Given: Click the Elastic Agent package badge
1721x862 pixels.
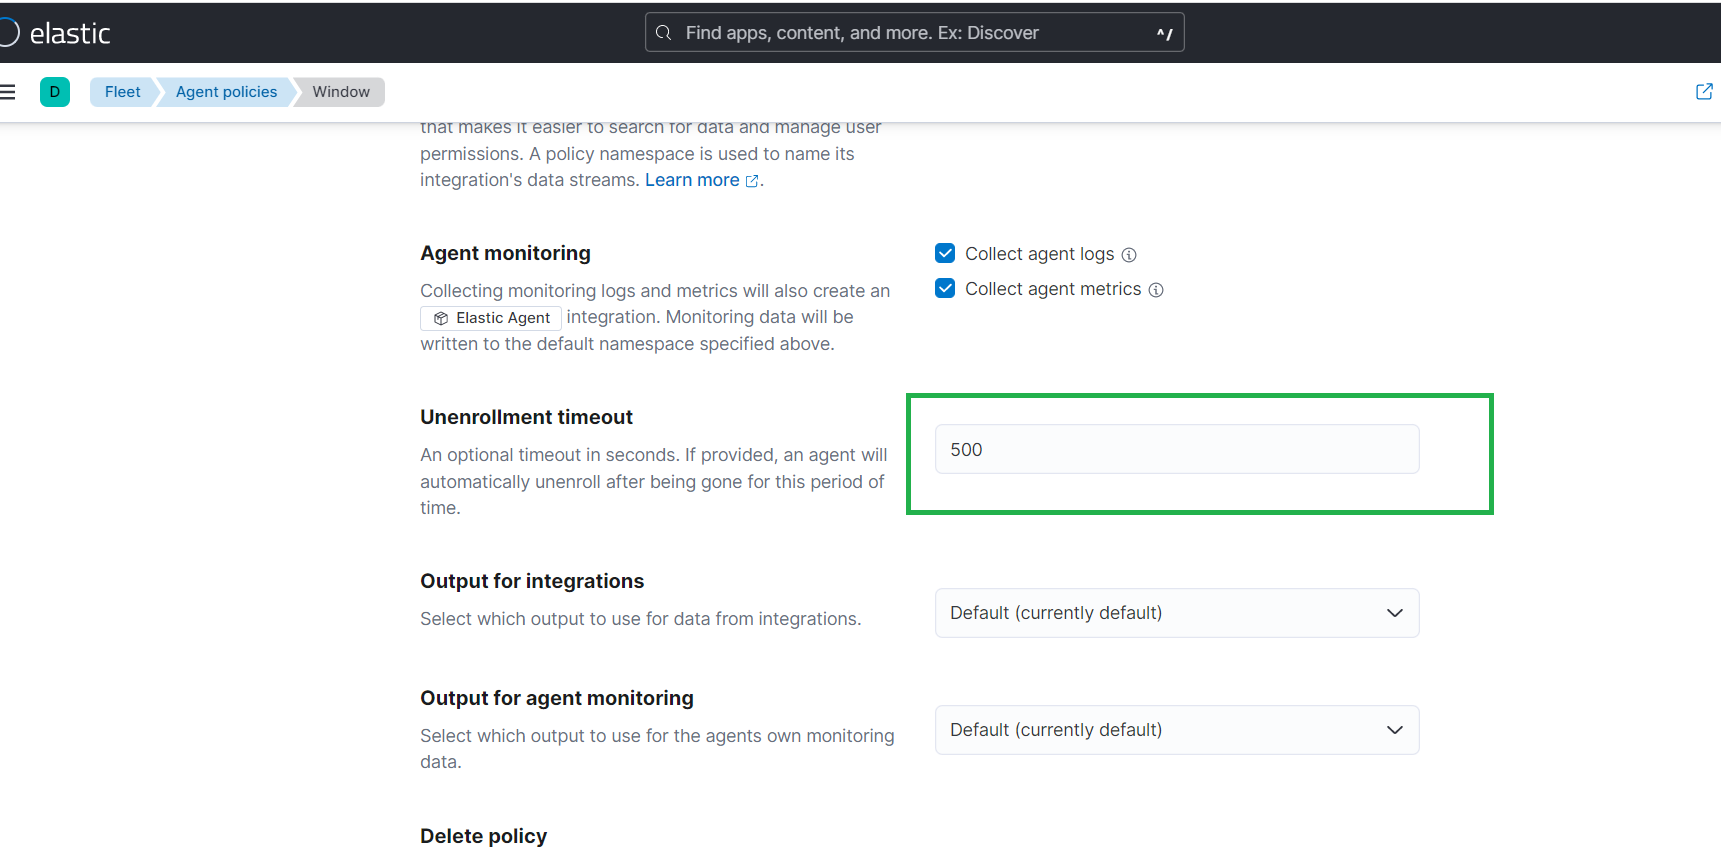Looking at the screenshot, I should [491, 318].
